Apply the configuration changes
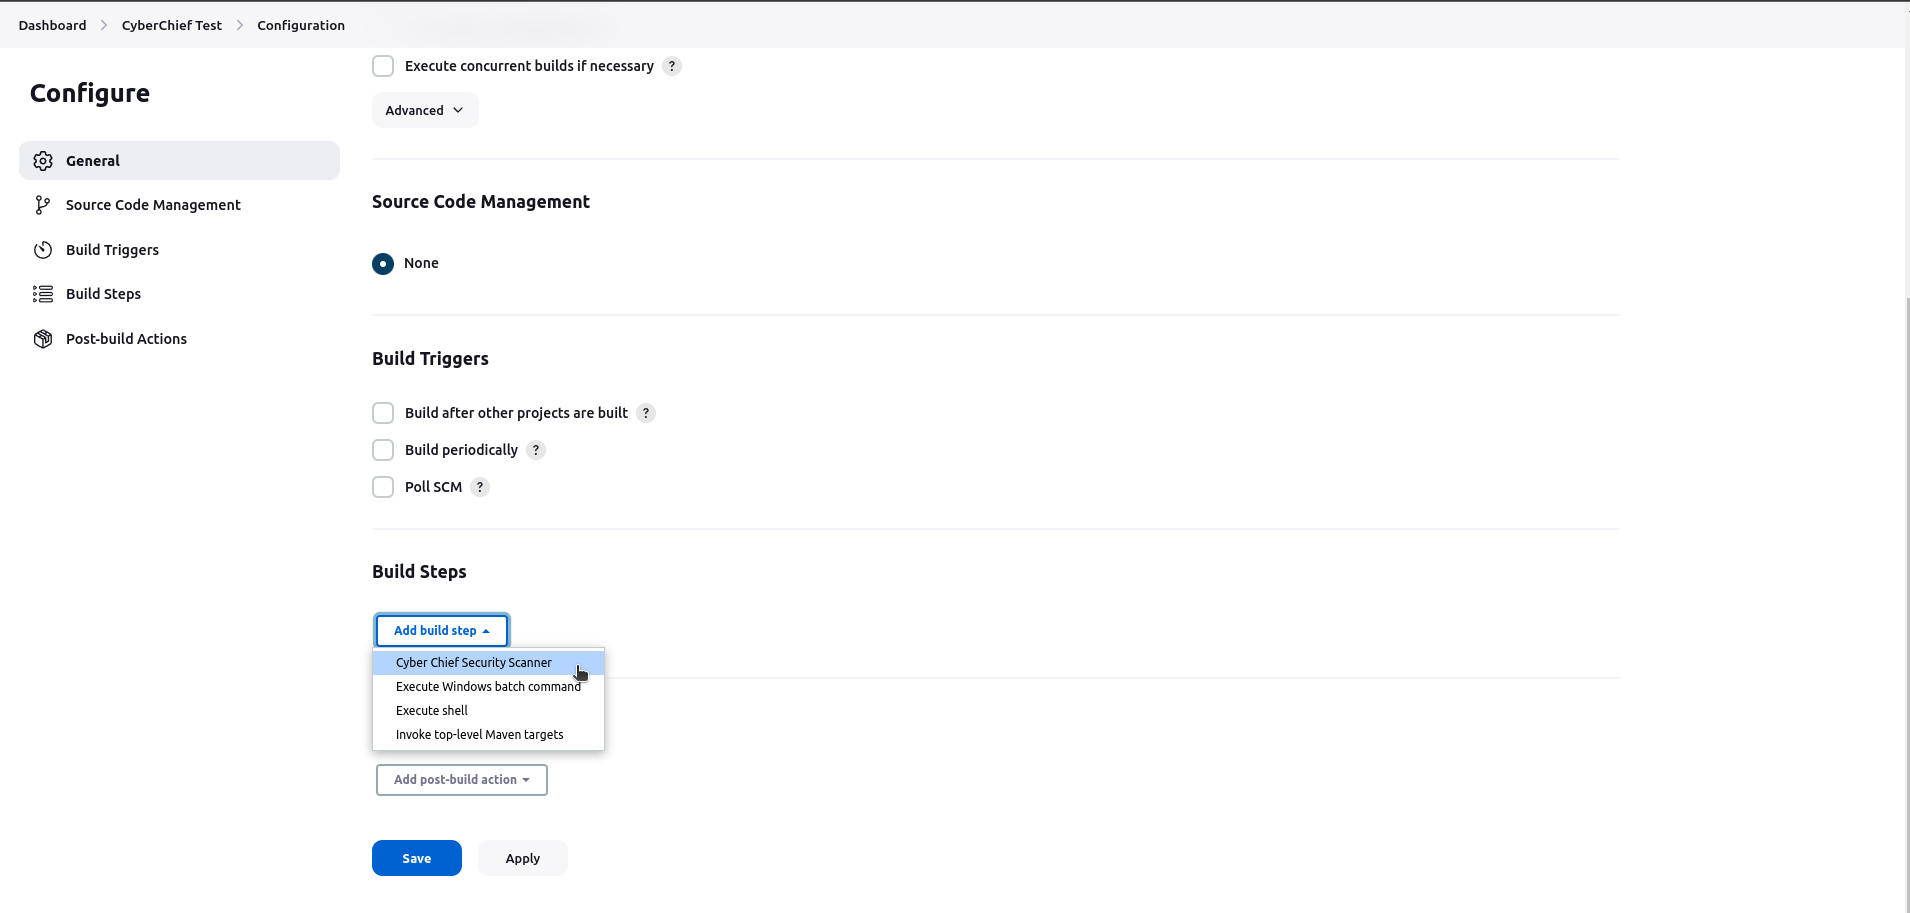 (x=523, y=858)
